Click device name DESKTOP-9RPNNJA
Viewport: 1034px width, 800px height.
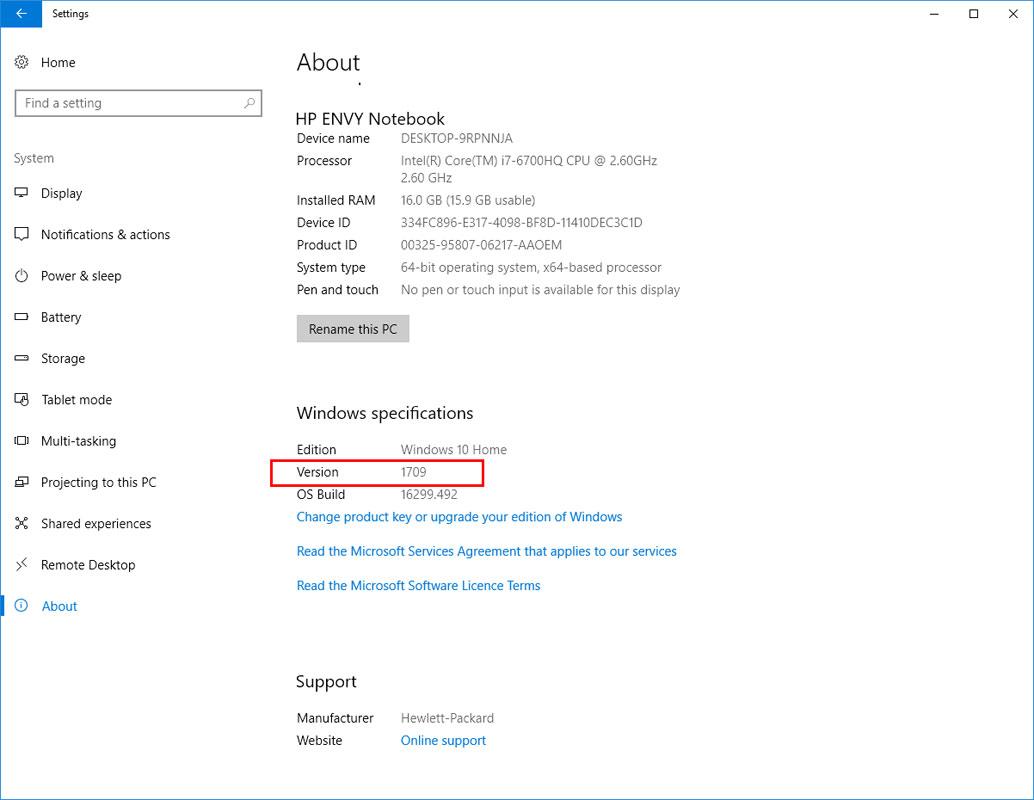click(x=456, y=138)
